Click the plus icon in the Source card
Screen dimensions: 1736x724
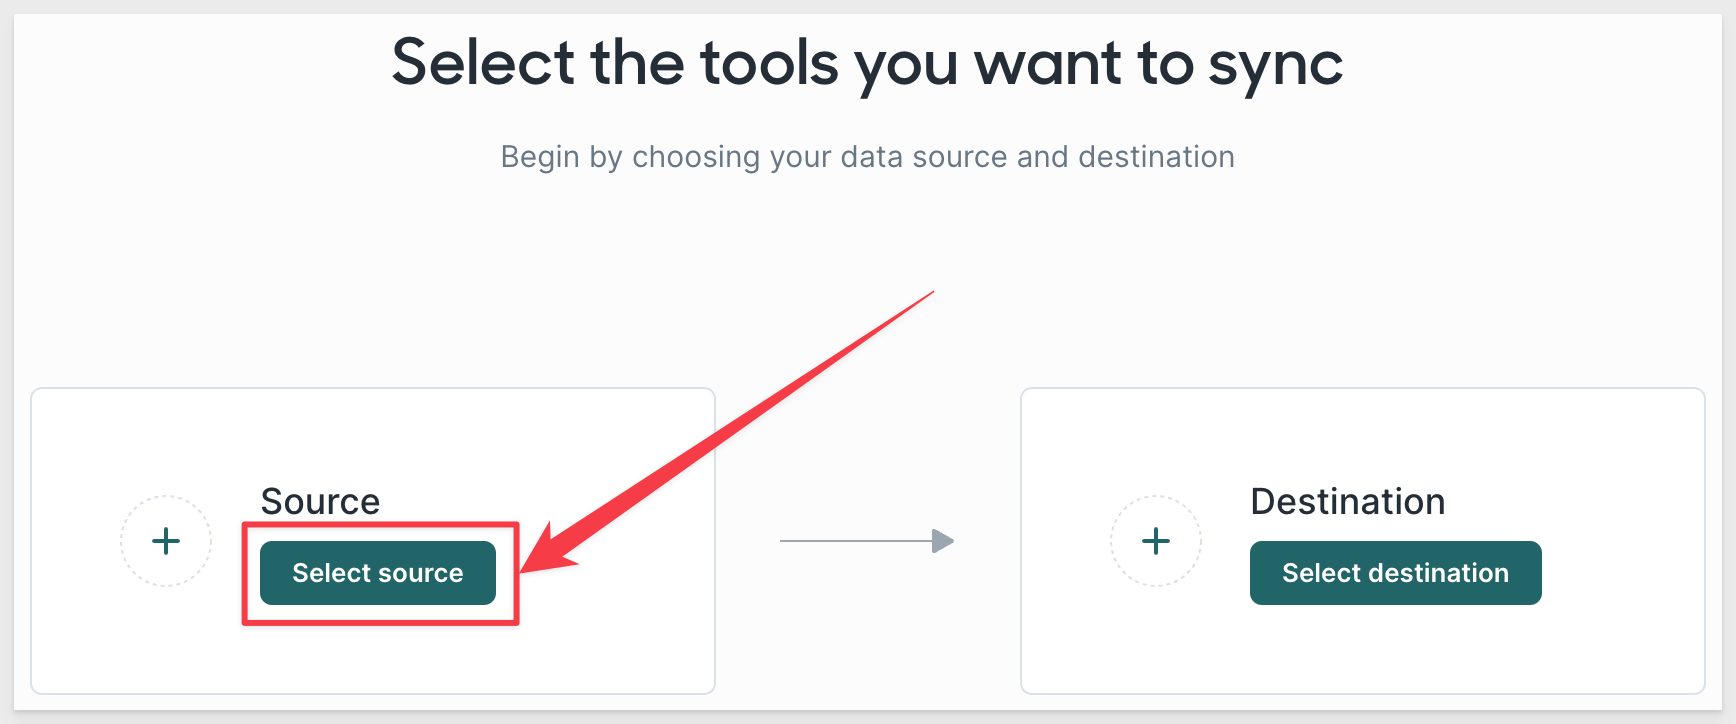click(x=166, y=541)
